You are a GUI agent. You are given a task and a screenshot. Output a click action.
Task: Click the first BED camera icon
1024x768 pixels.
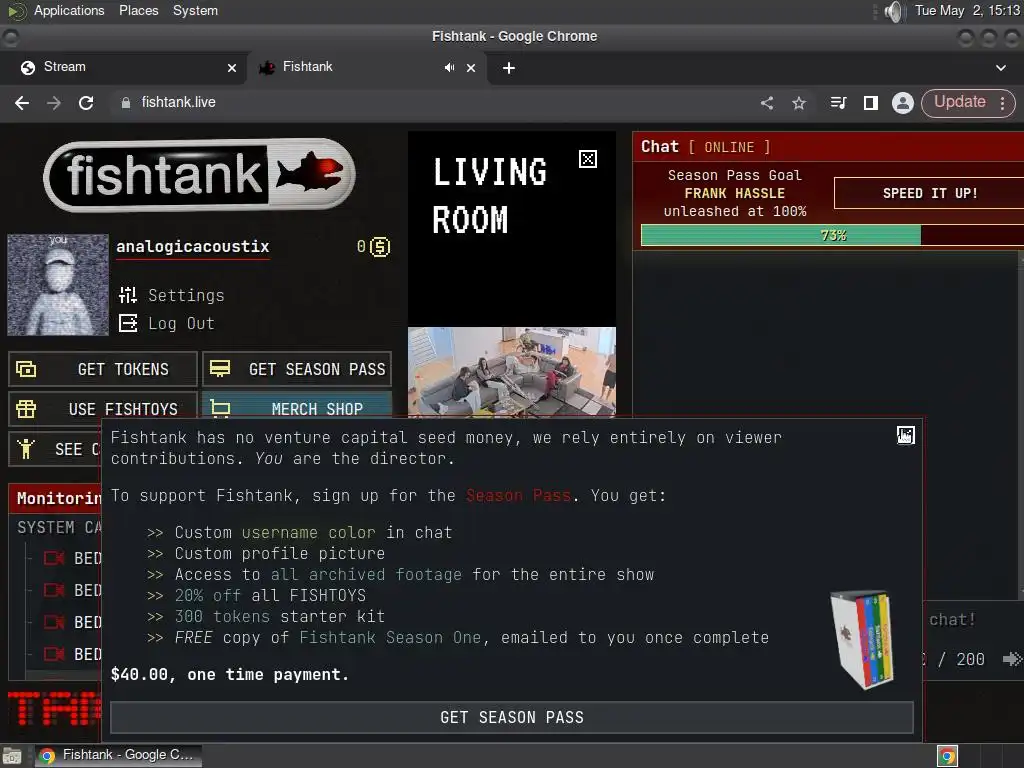click(54, 558)
